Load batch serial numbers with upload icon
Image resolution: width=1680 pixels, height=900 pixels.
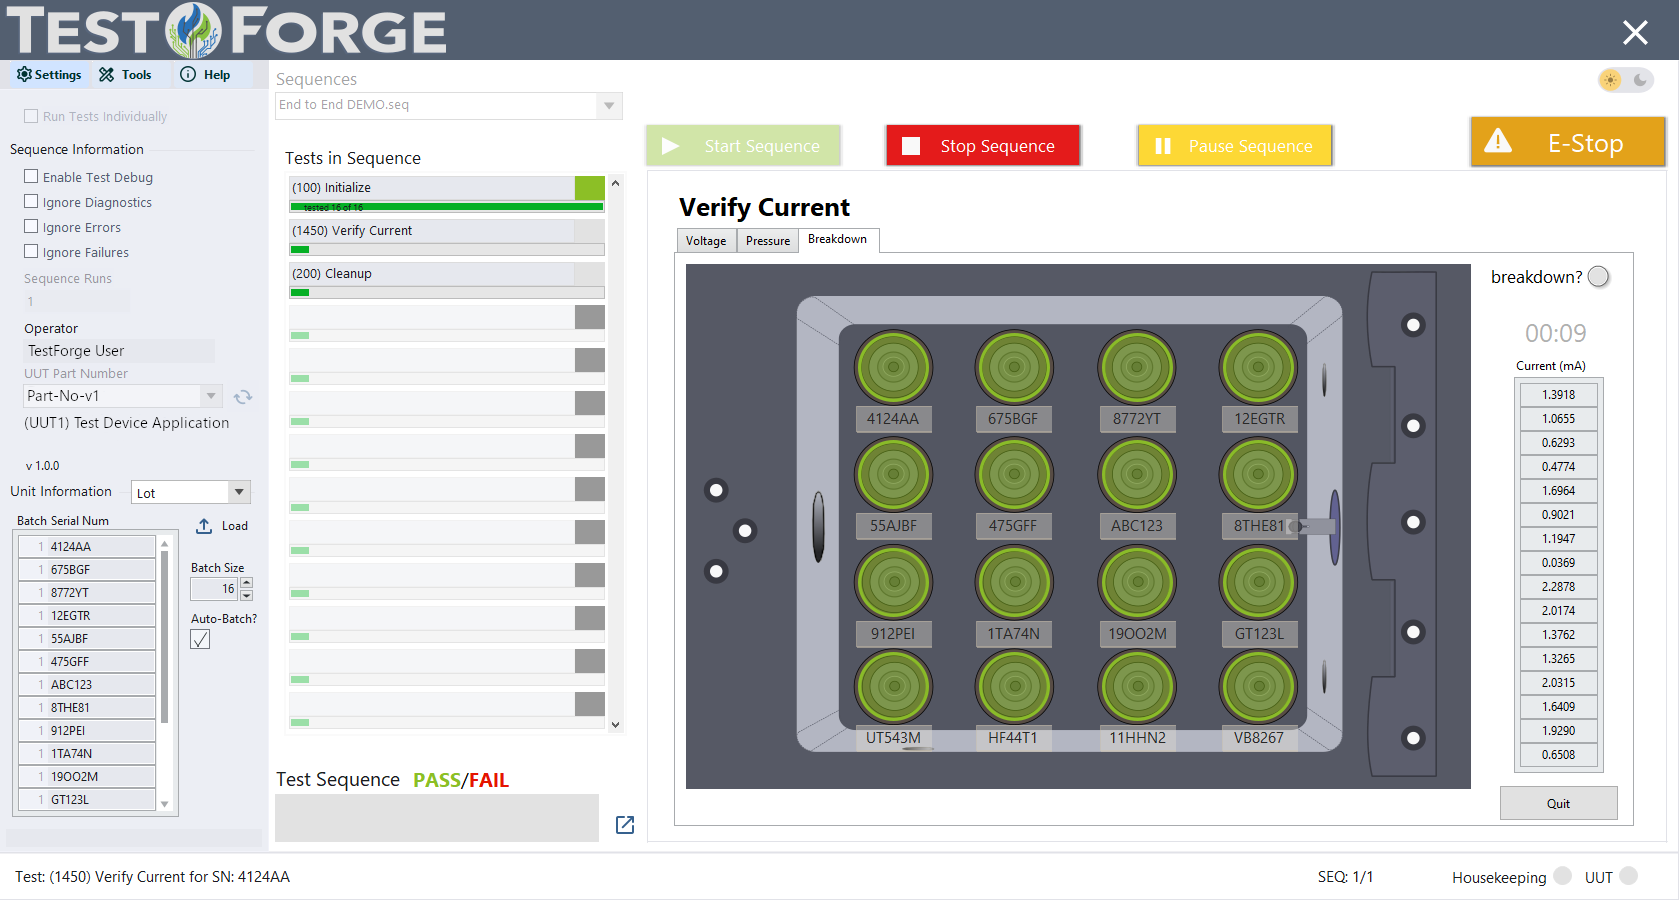click(x=204, y=525)
